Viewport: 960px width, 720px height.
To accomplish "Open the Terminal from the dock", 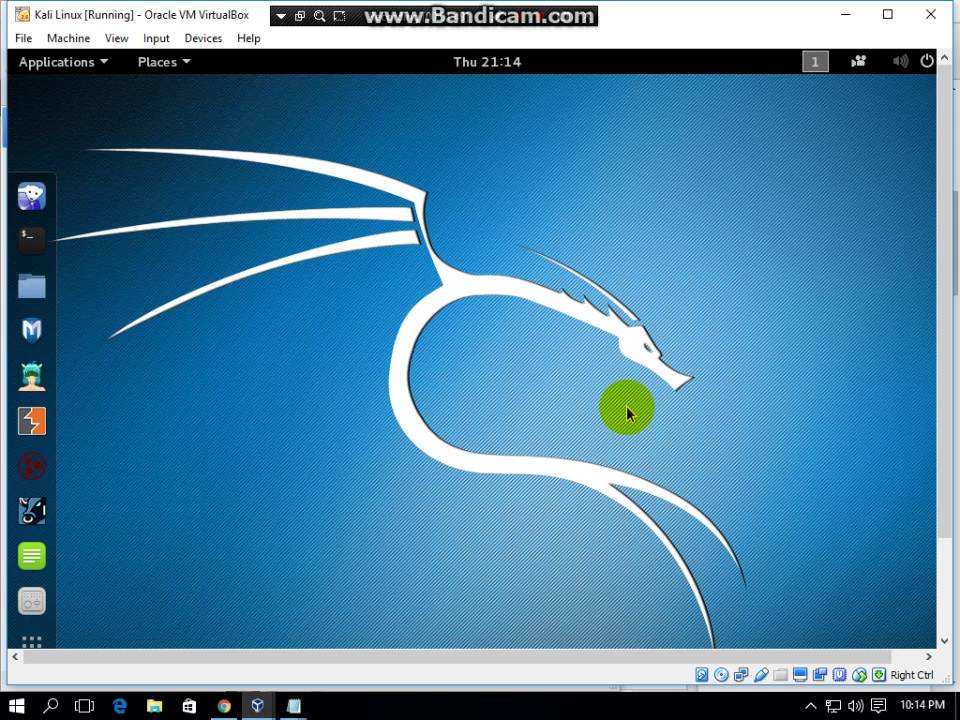I will (32, 240).
